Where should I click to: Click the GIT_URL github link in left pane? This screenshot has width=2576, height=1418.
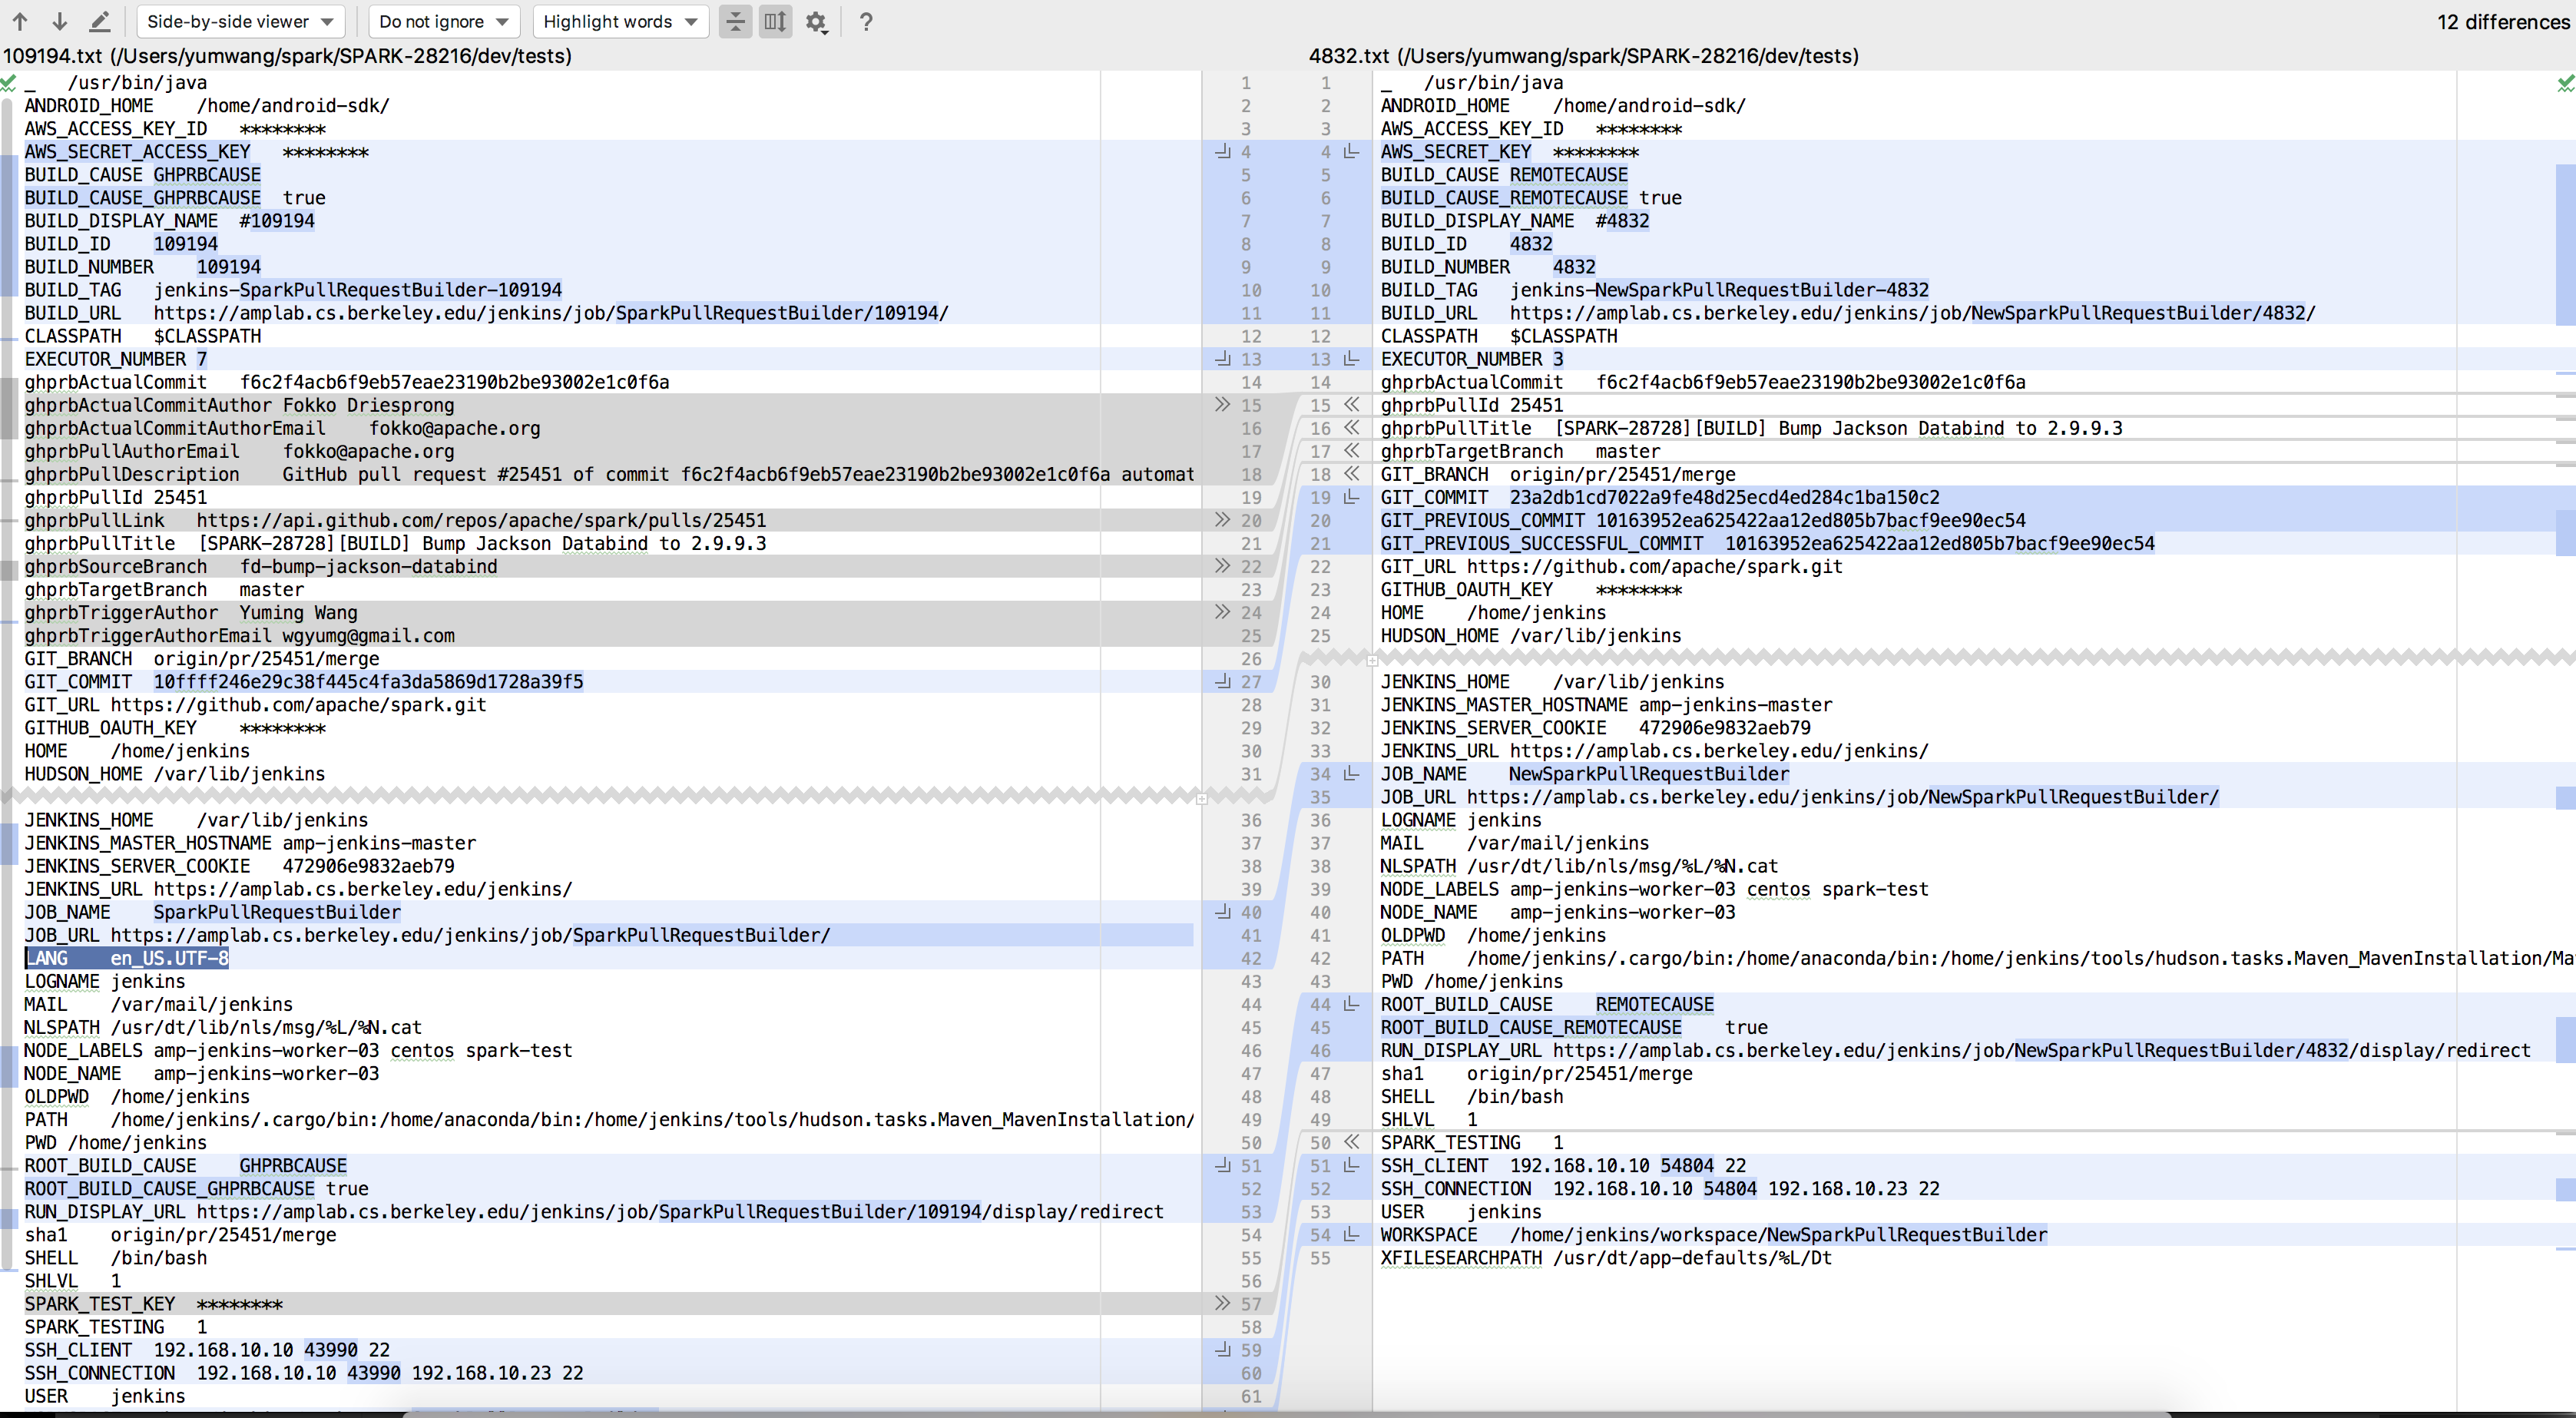tap(298, 705)
